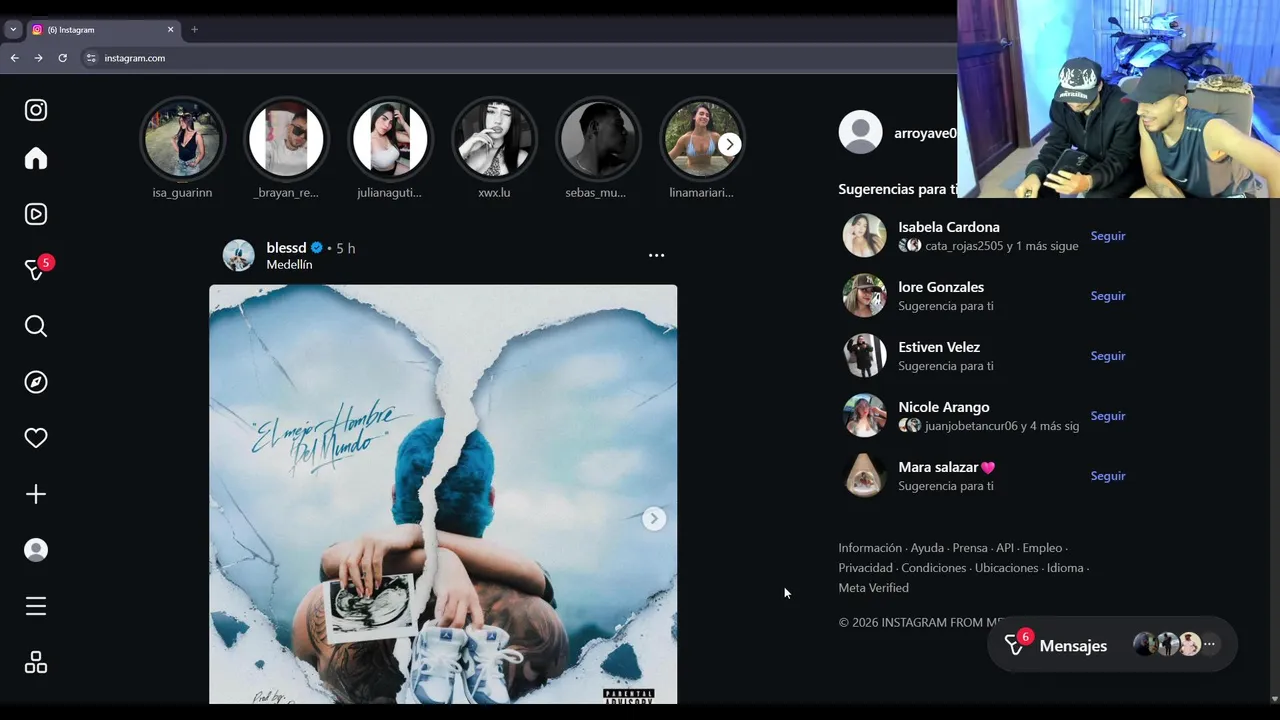Open Mara salazar profile

(946, 467)
